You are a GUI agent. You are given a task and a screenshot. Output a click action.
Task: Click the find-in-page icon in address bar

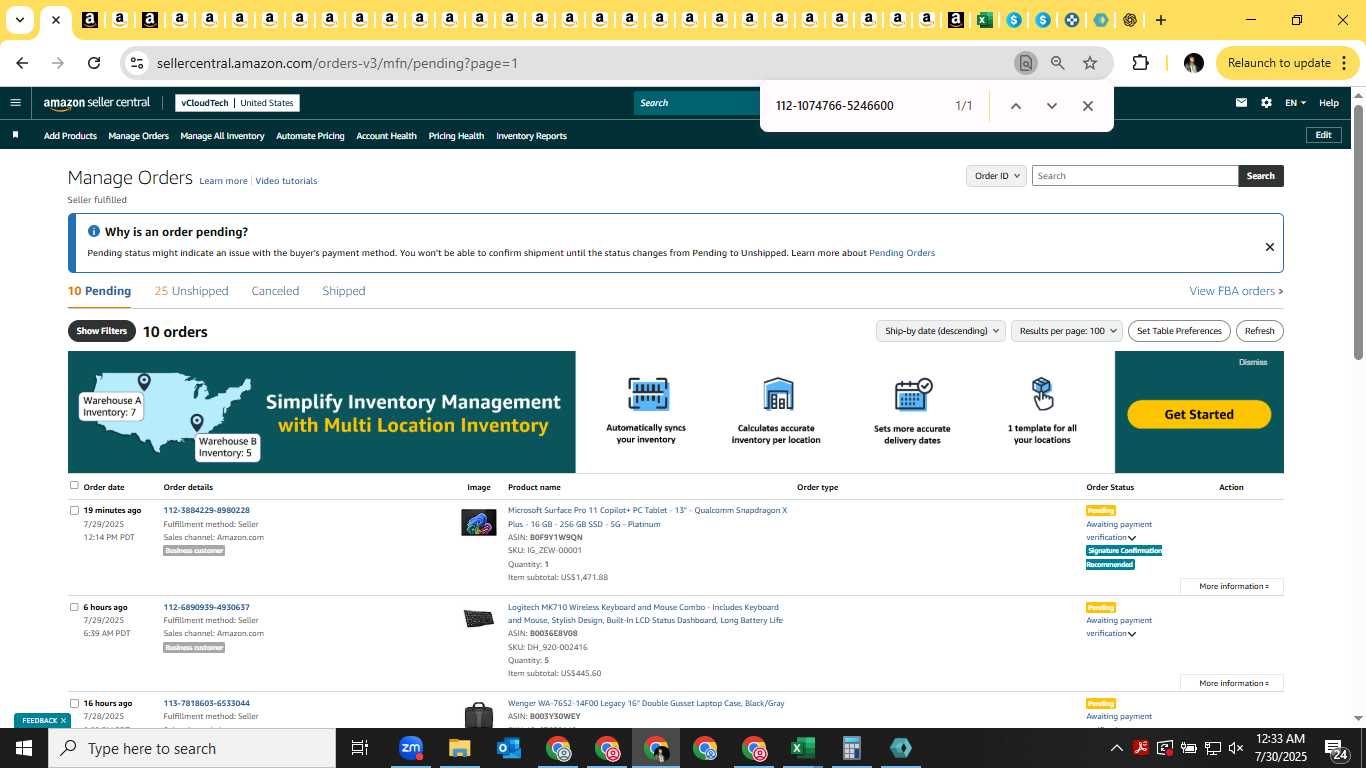[x=1025, y=63]
